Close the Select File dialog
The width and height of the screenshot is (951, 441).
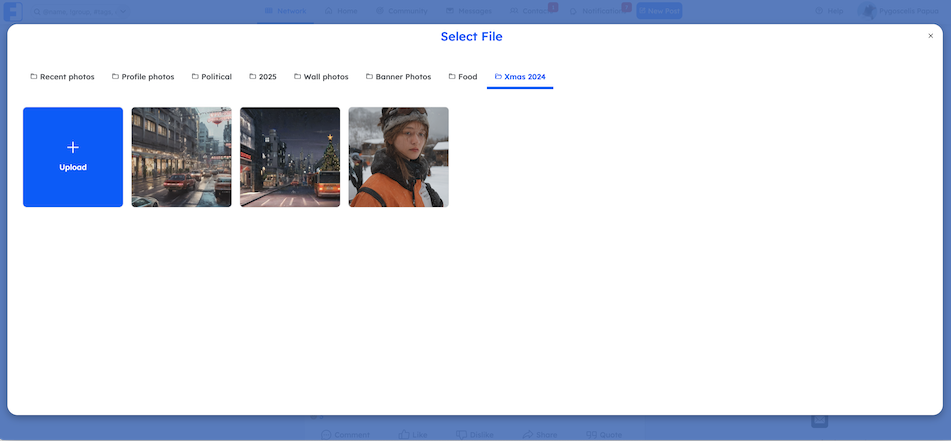(930, 36)
